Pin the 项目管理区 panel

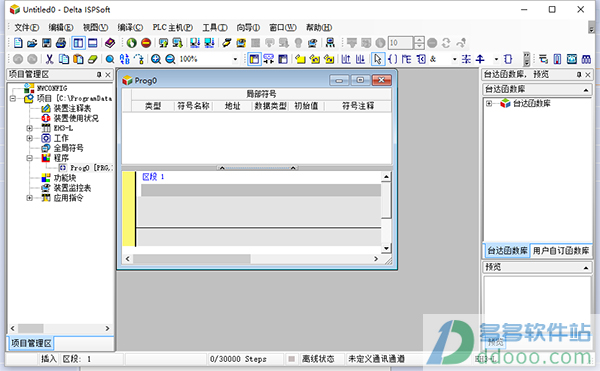(x=99, y=75)
